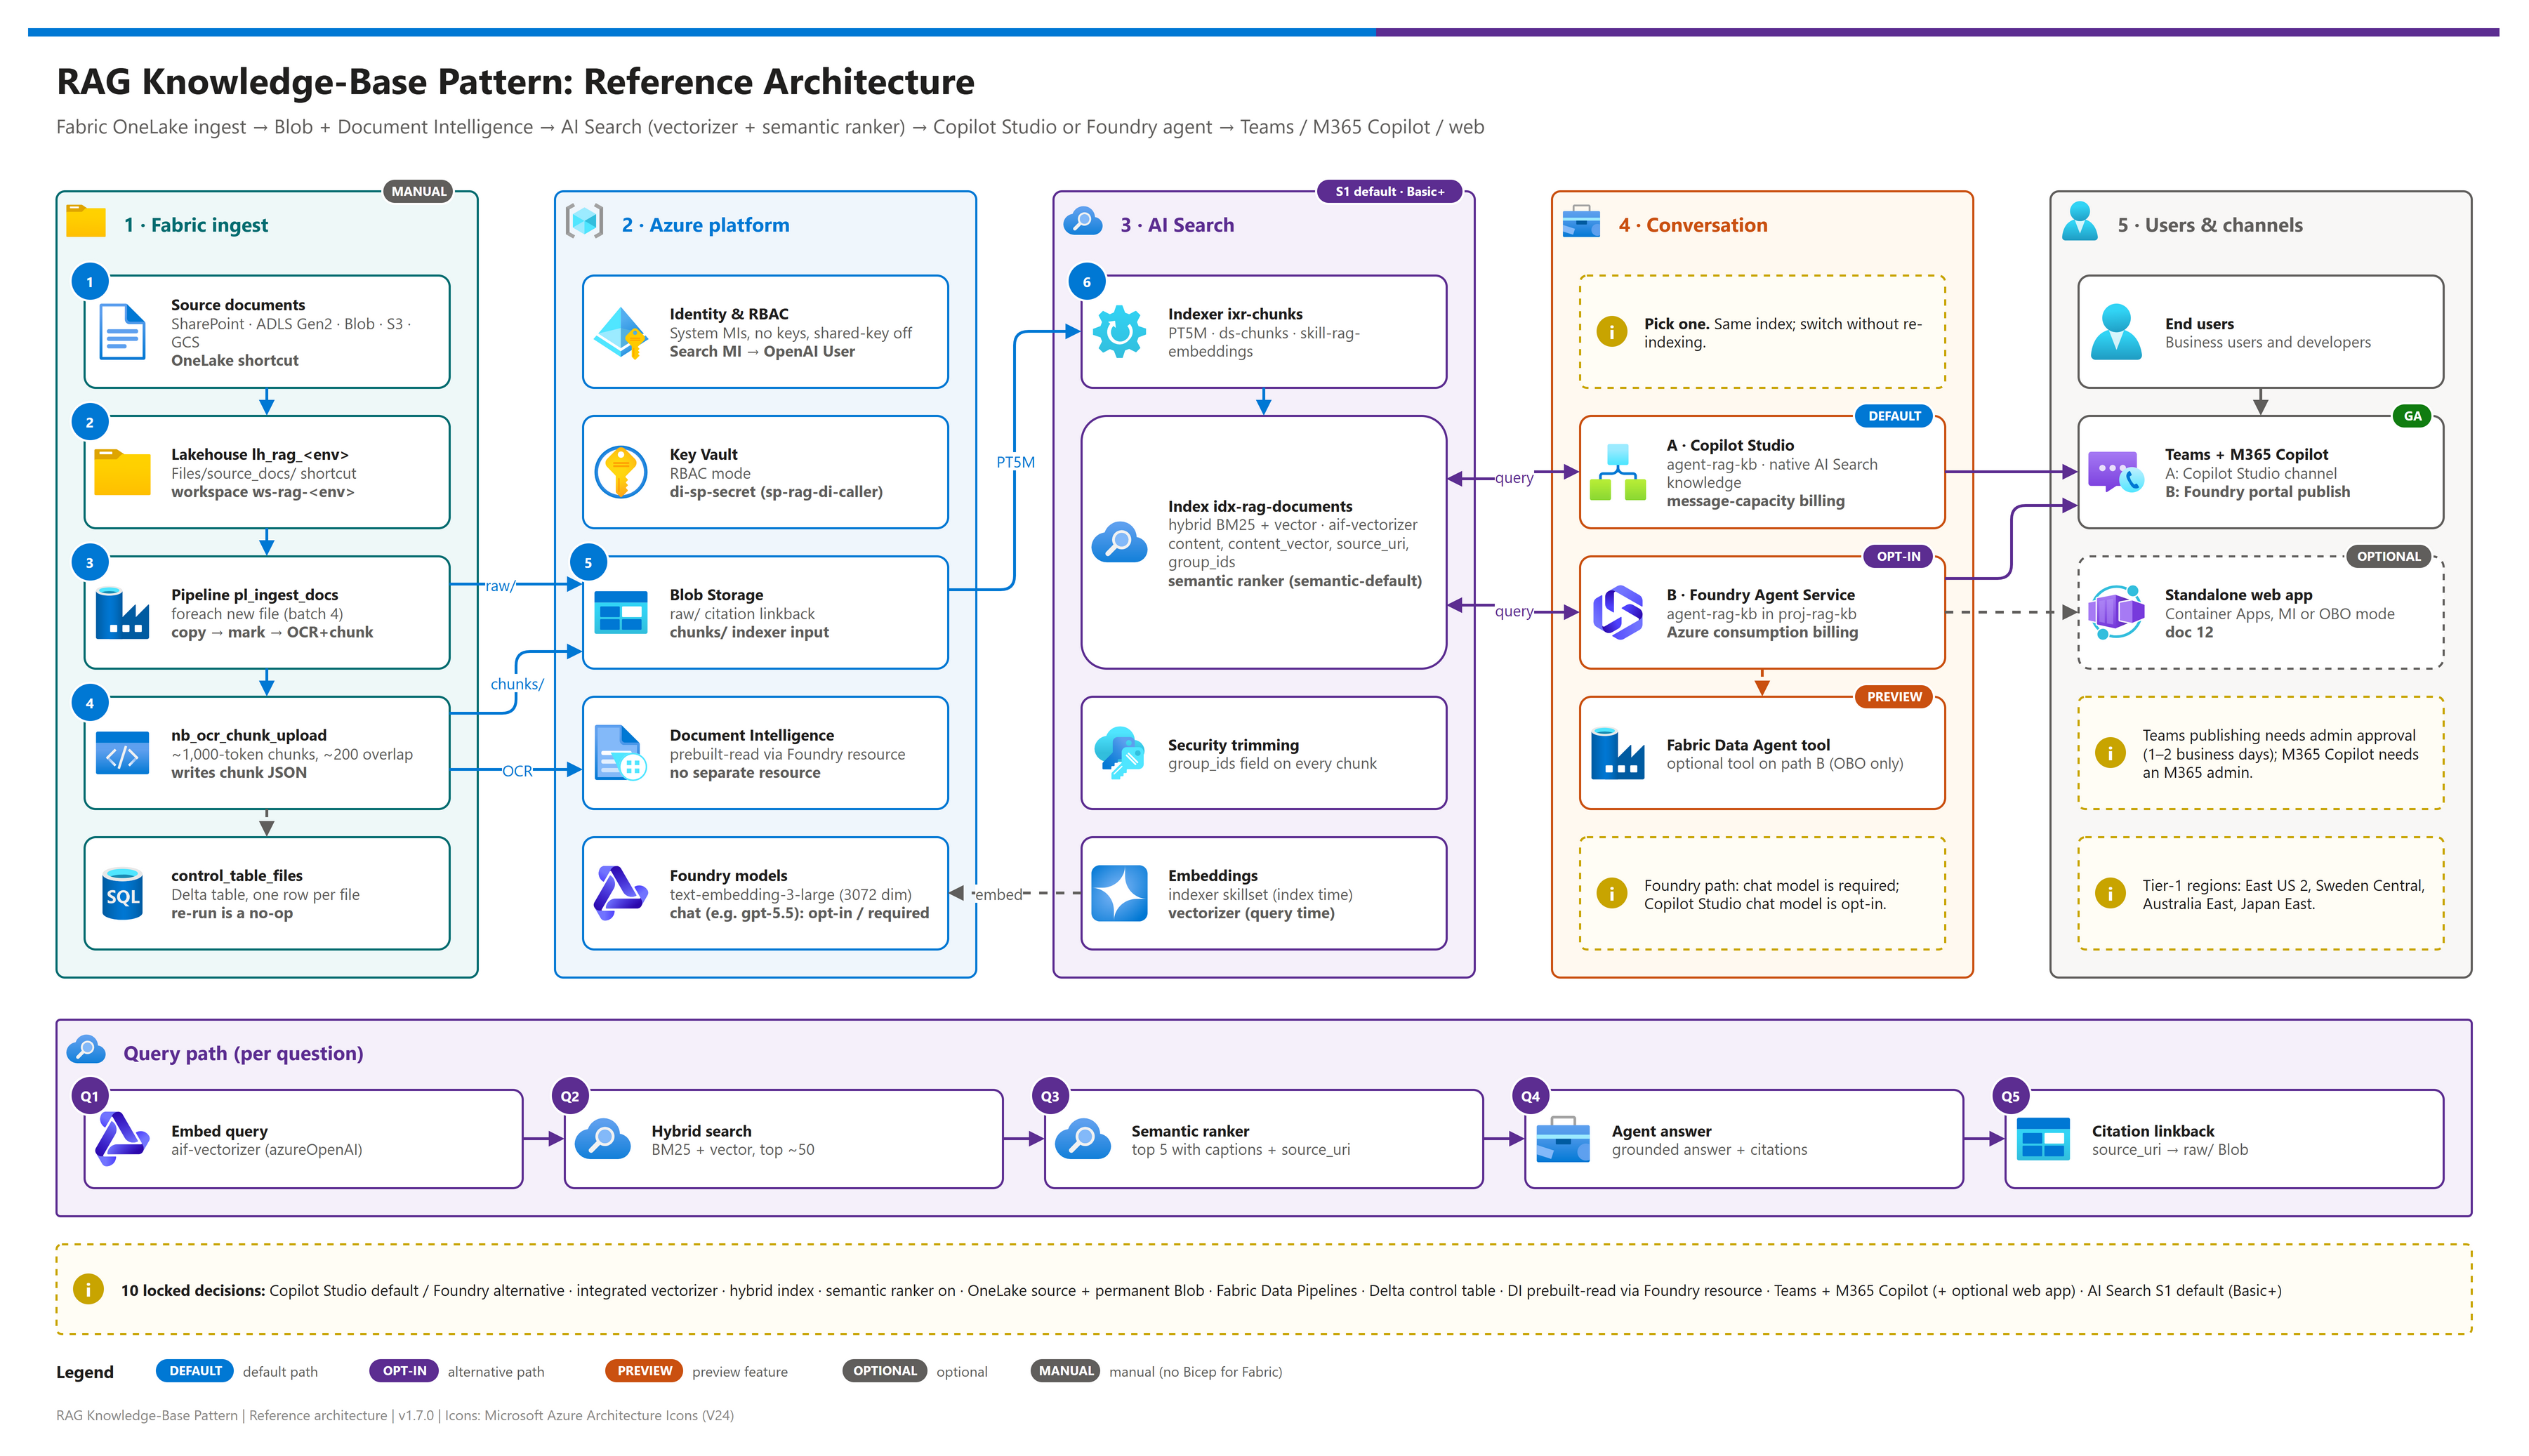Click the End users person icon
2529x1456 pixels.
coord(2116,333)
